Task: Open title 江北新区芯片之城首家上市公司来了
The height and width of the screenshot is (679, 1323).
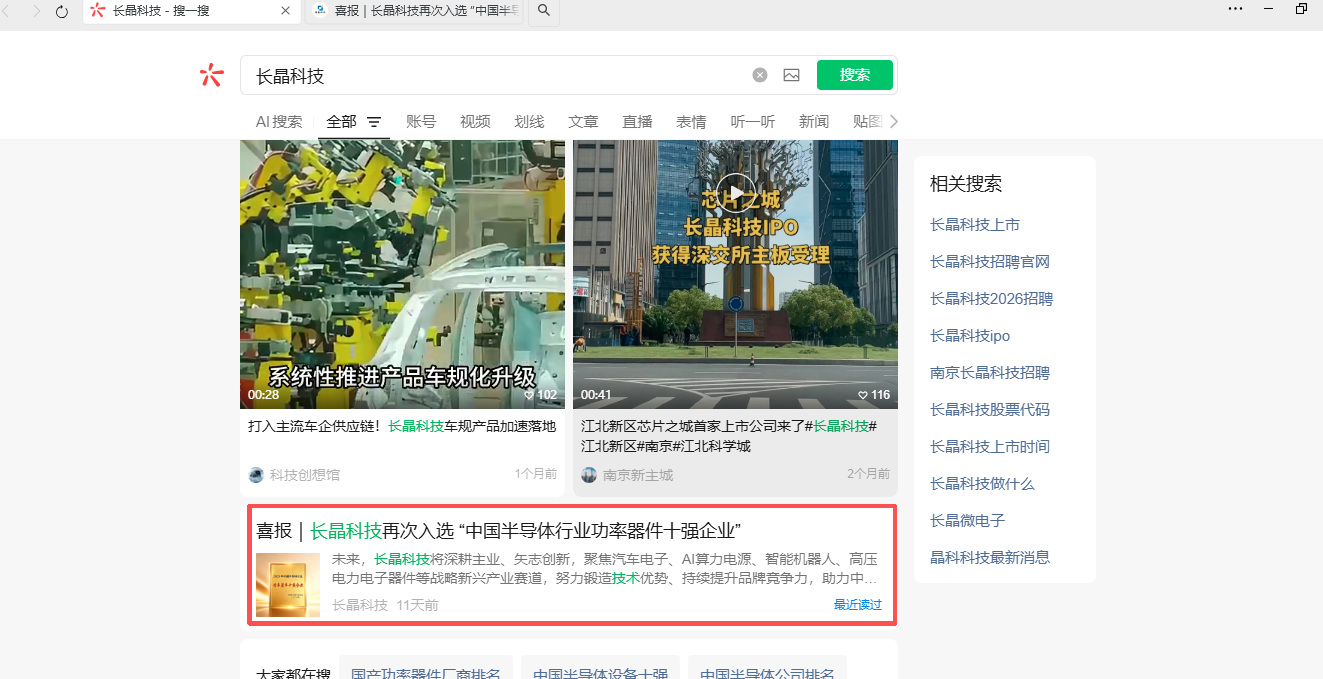Action: tap(729, 436)
